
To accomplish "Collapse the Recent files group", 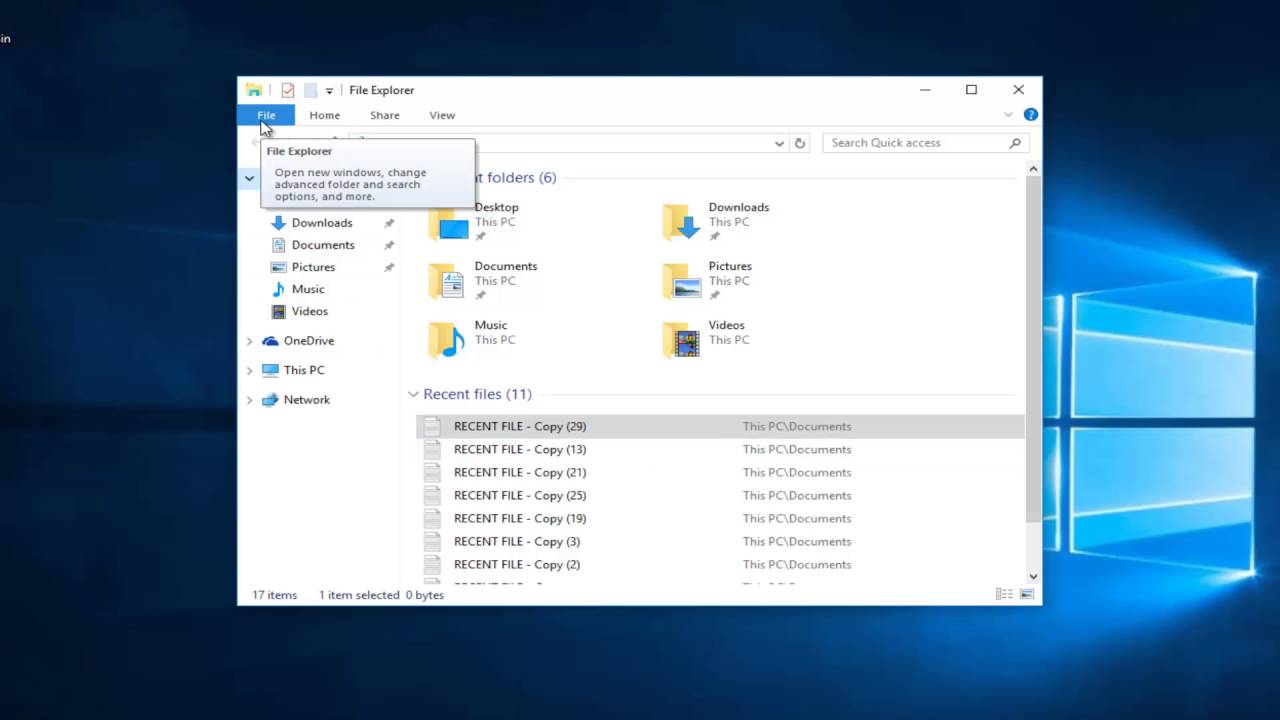I will [413, 394].
